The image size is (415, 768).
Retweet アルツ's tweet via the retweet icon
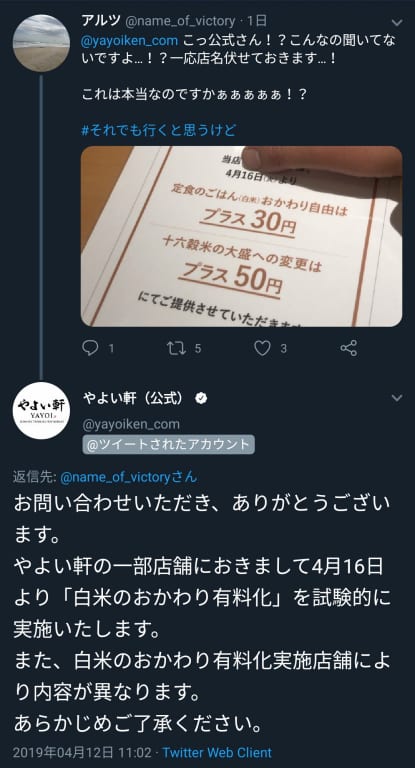pos(175,348)
